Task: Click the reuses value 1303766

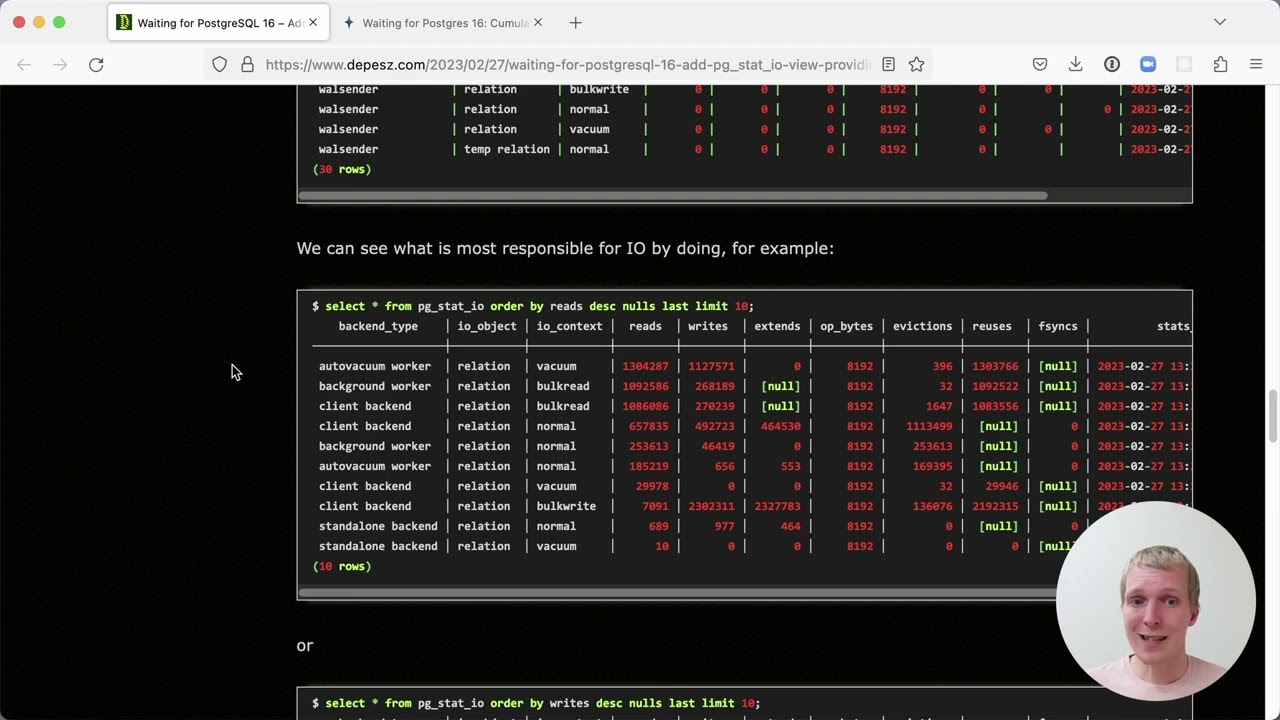Action: click(995, 366)
